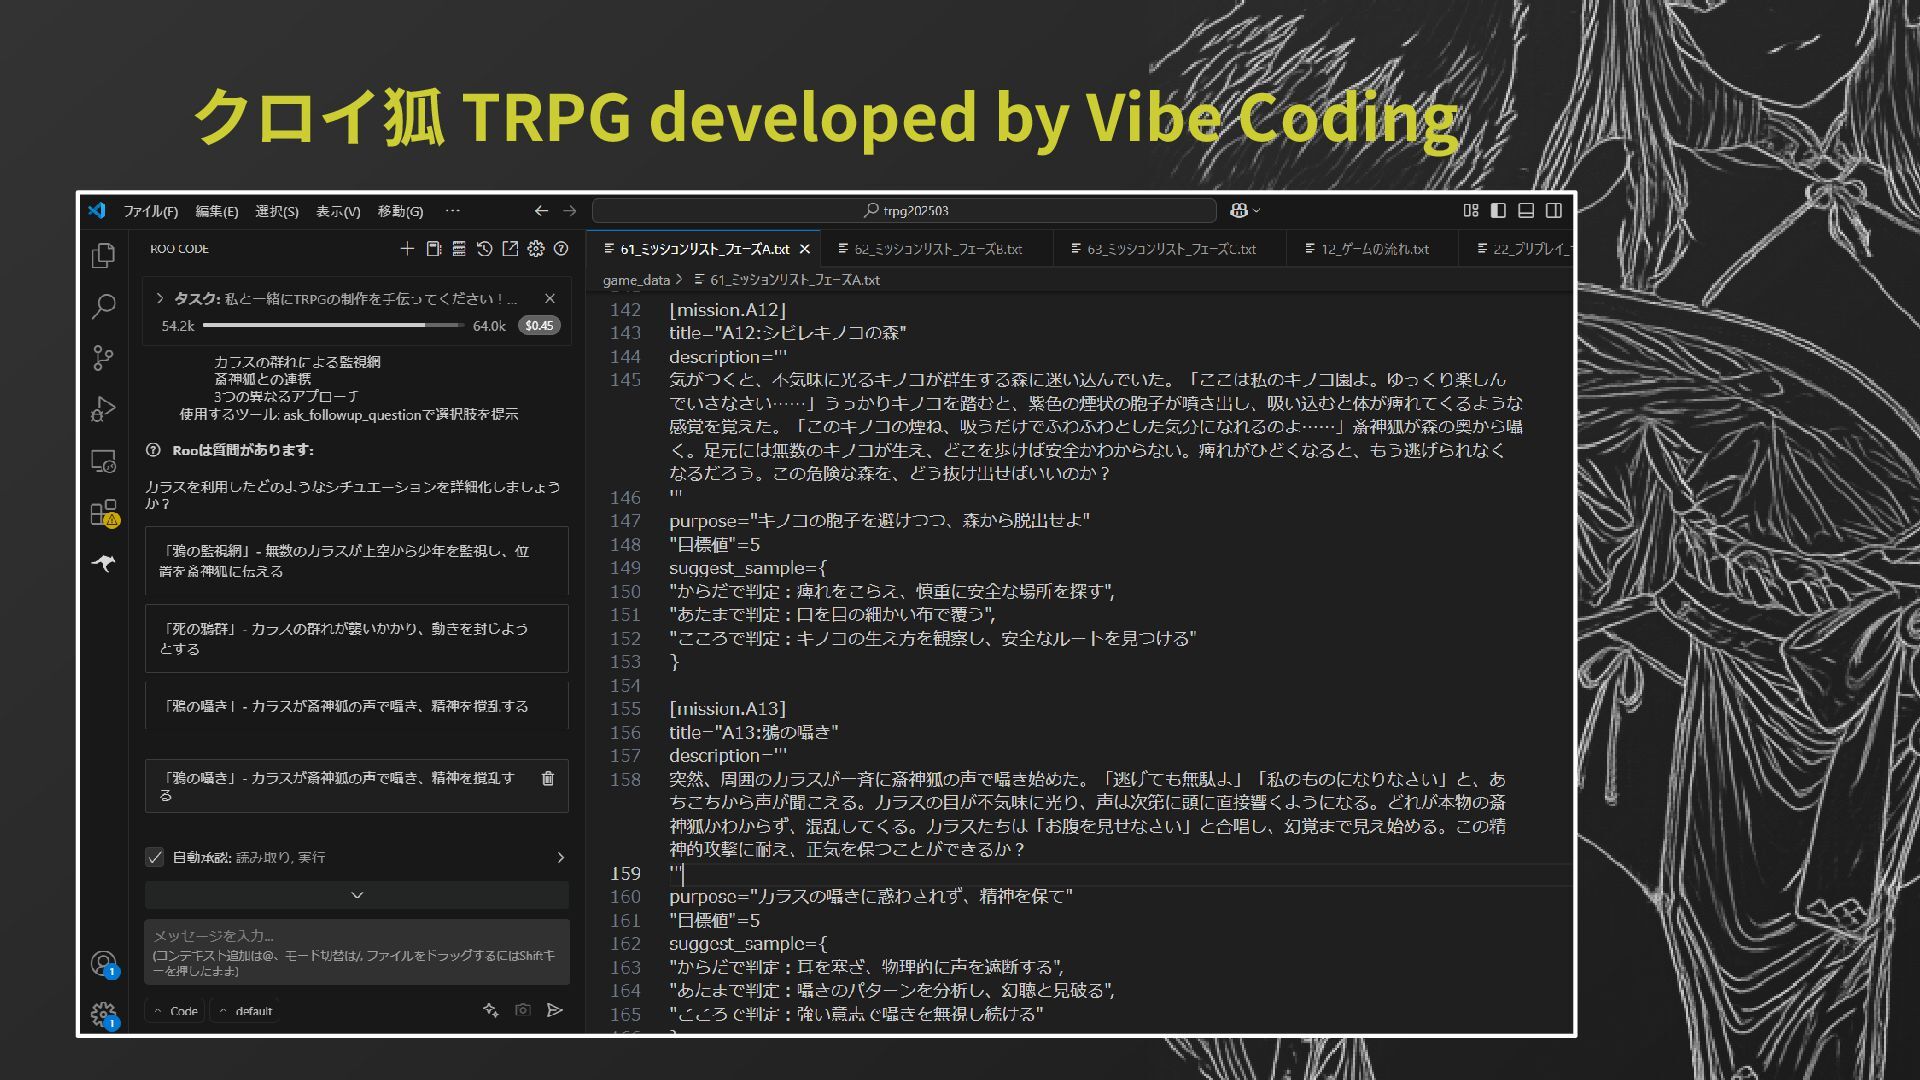Open Source Control in activity bar
1920x1080 pixels.
103,357
